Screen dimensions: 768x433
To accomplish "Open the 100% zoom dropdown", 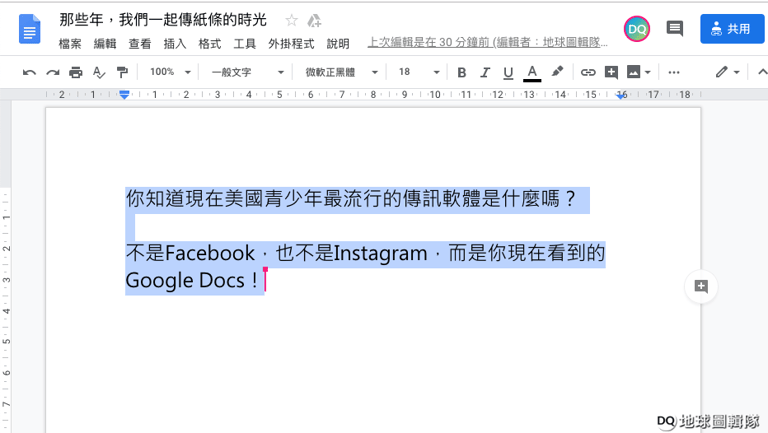I will pyautogui.click(x=170, y=72).
